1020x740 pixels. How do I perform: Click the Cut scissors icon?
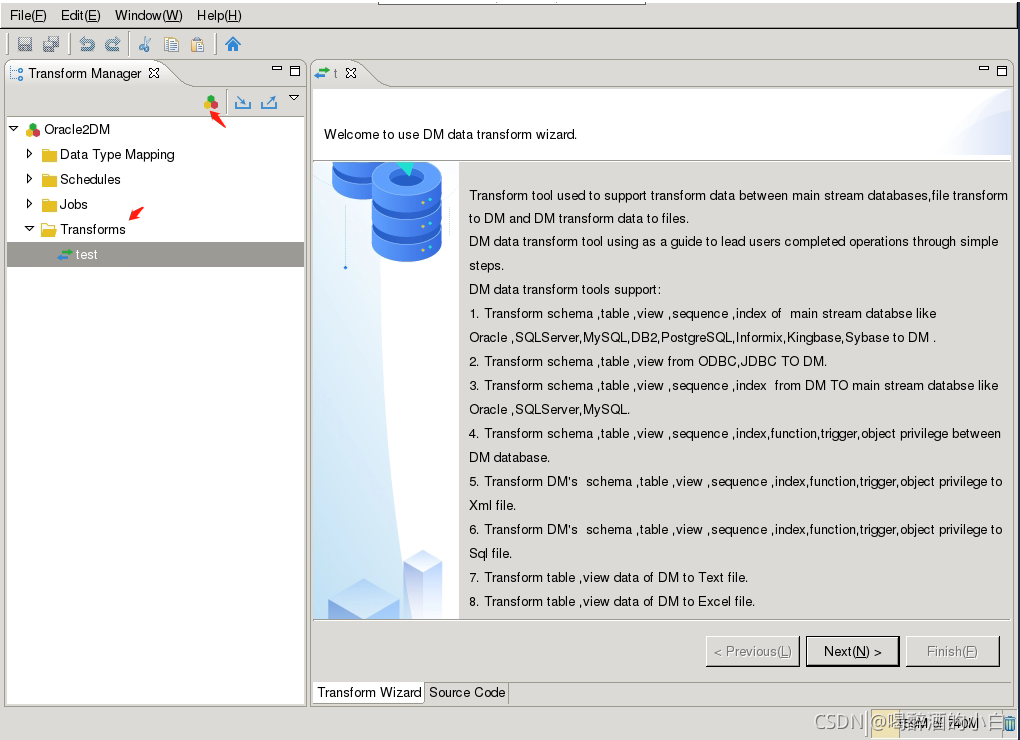click(145, 44)
